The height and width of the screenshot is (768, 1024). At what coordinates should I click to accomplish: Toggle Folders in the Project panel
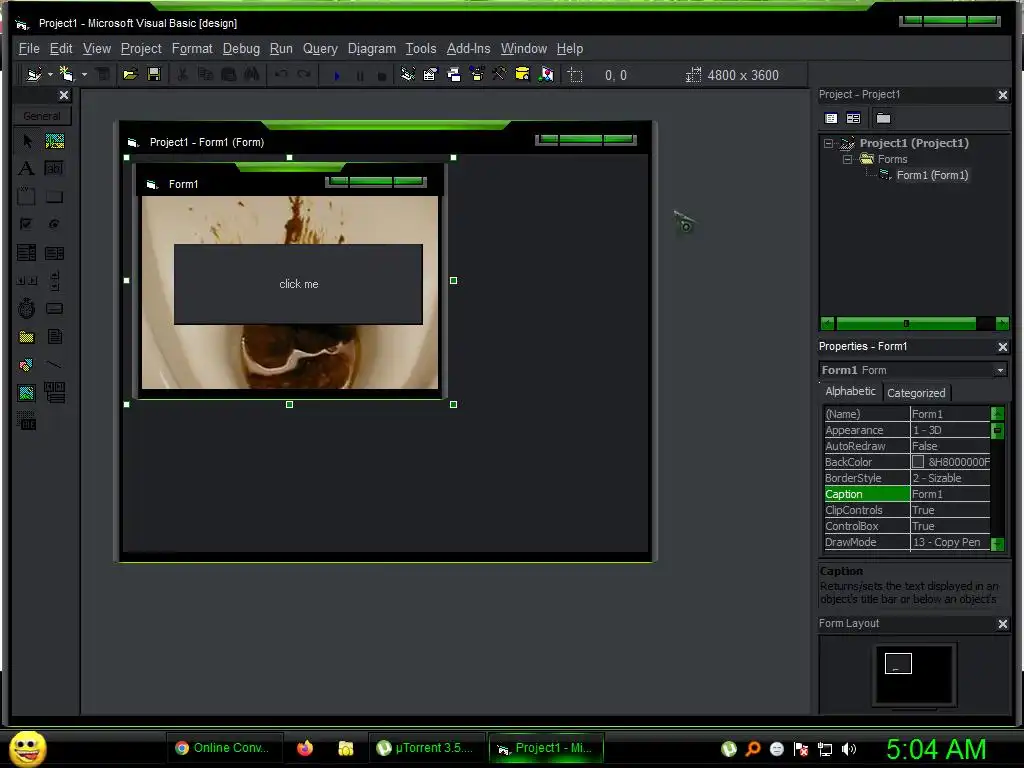[883, 118]
